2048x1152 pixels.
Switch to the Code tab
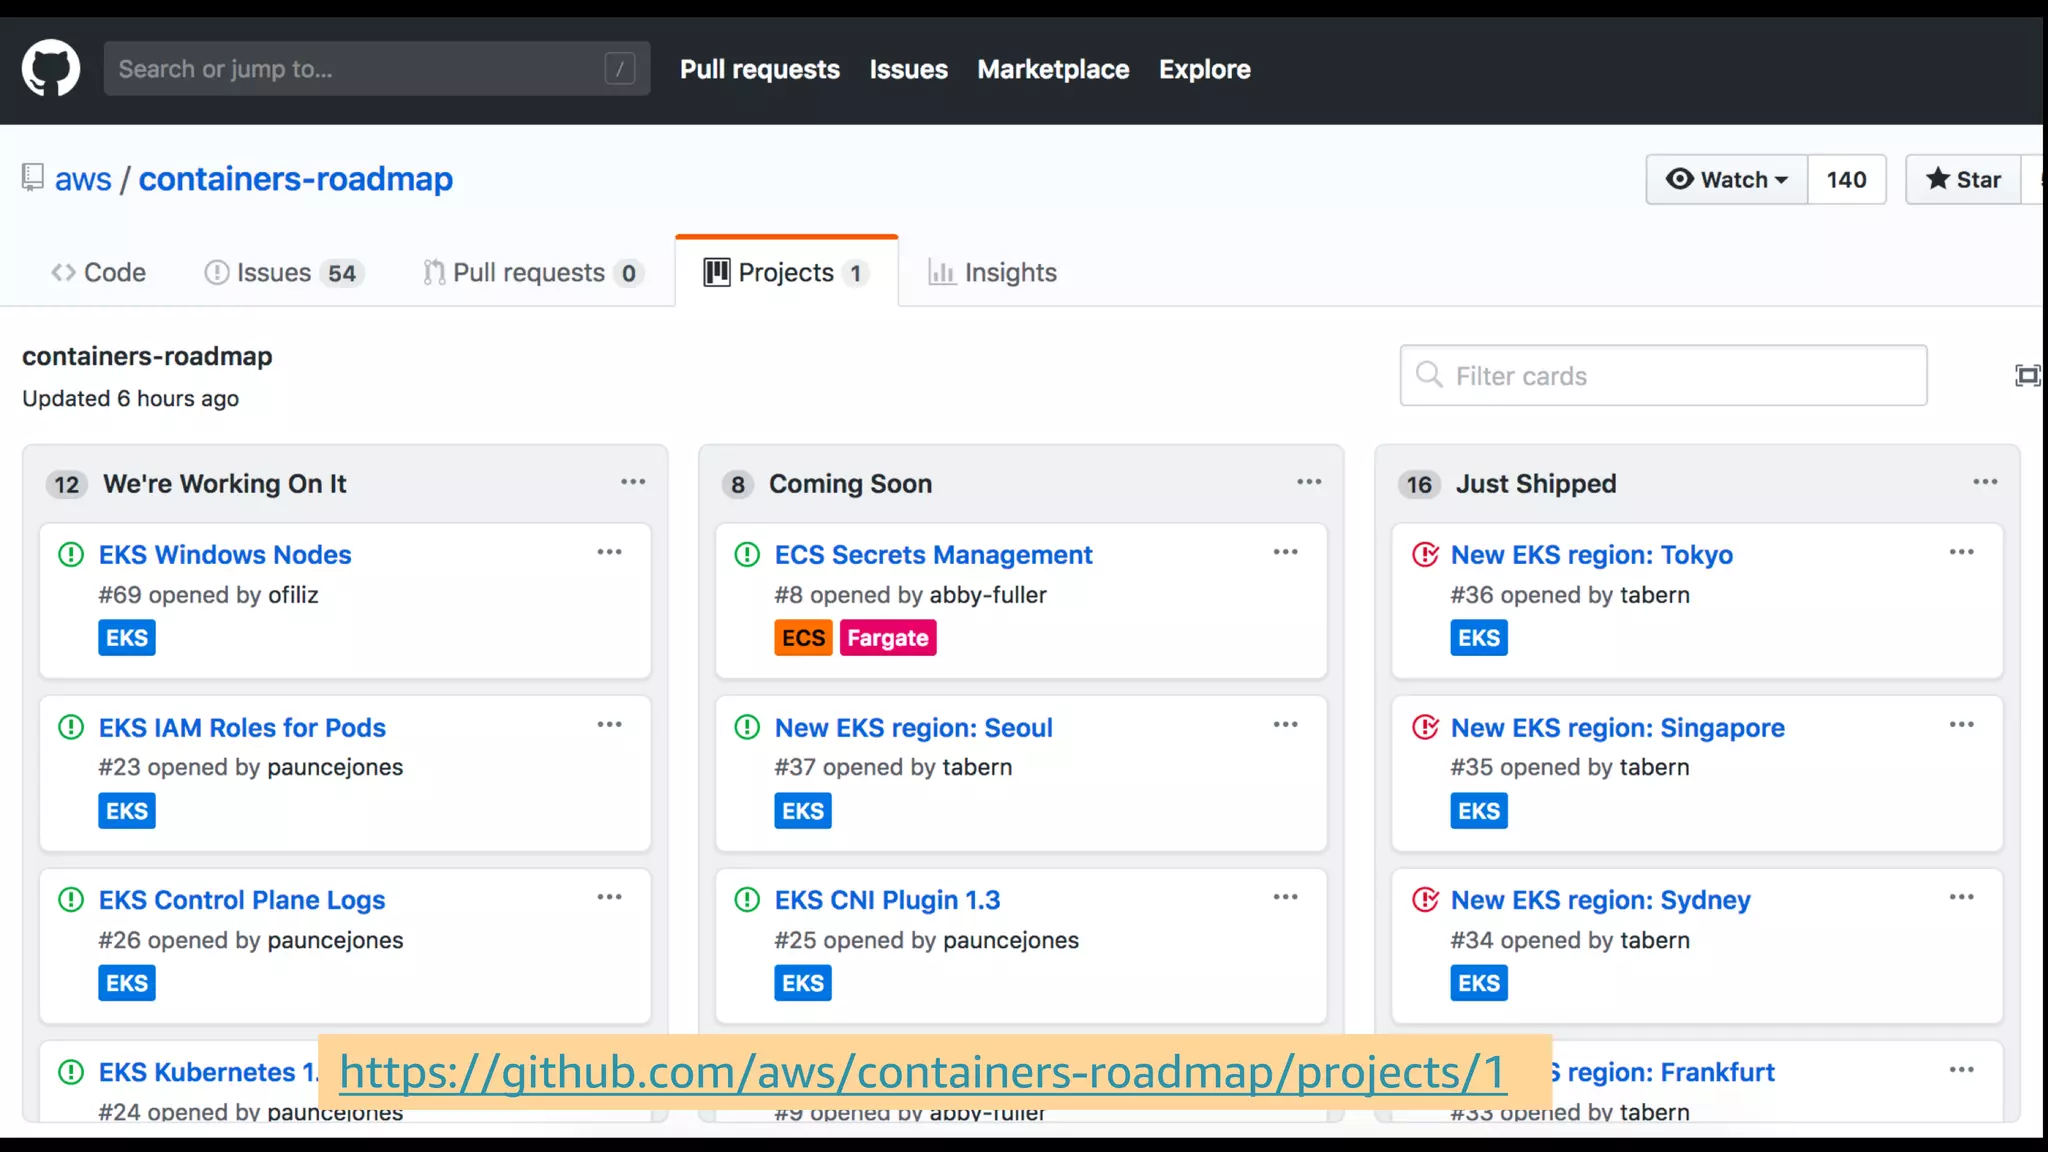pyautogui.click(x=98, y=272)
